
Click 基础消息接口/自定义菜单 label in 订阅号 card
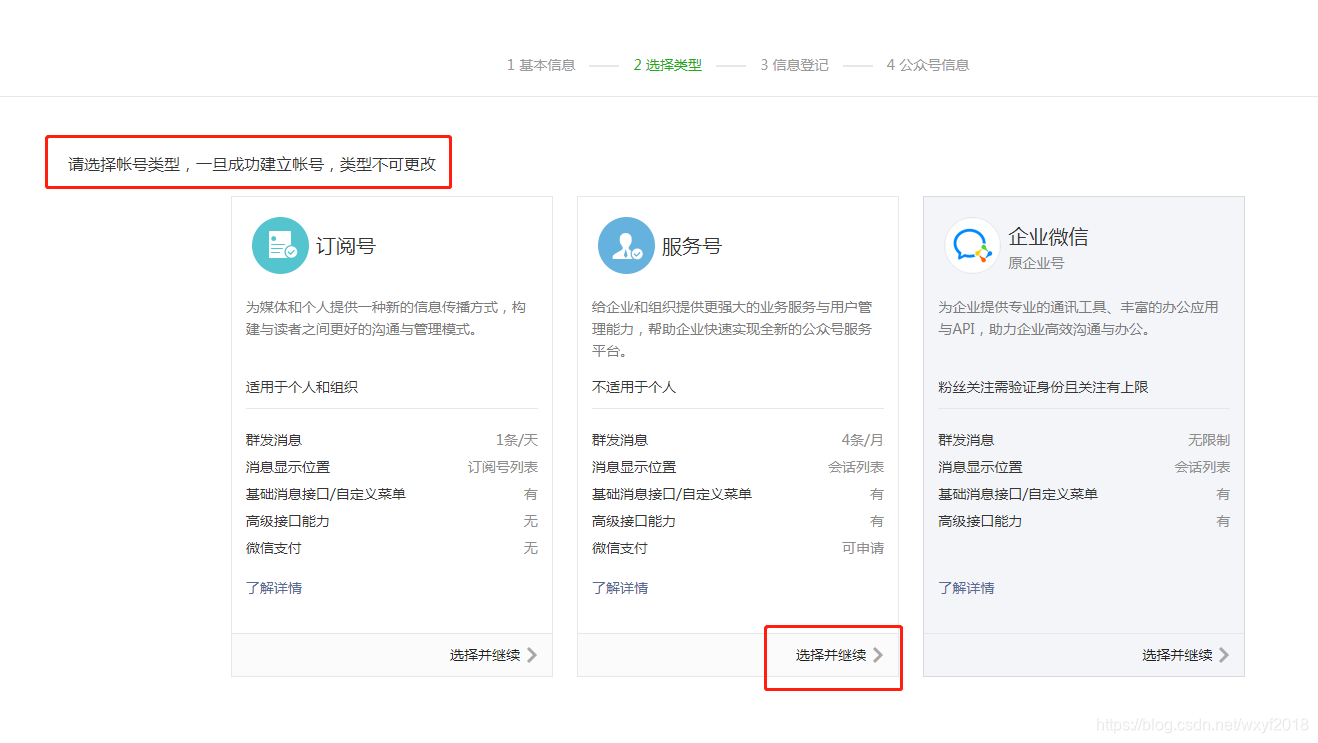pyautogui.click(x=326, y=494)
